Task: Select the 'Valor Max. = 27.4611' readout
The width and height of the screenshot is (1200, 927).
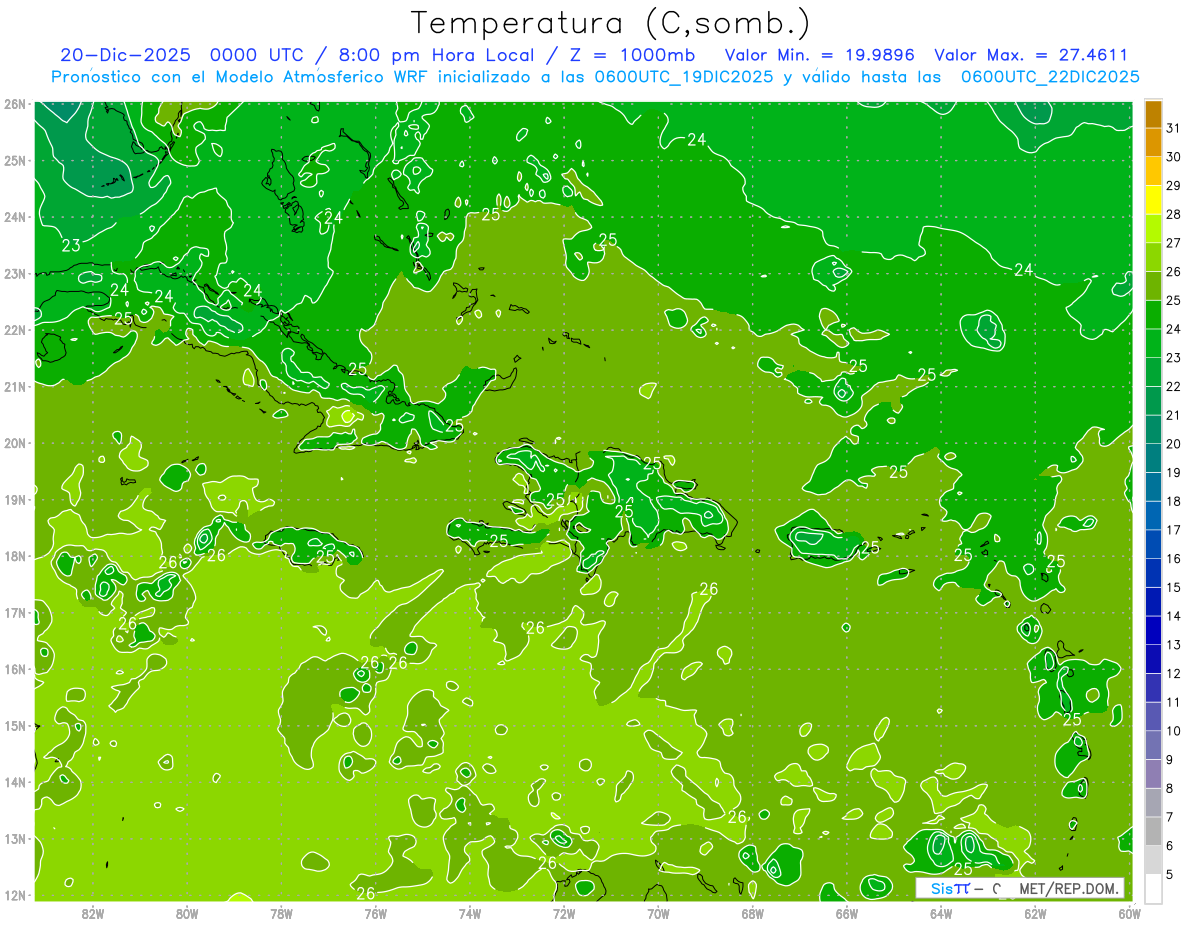Action: 1031,55
